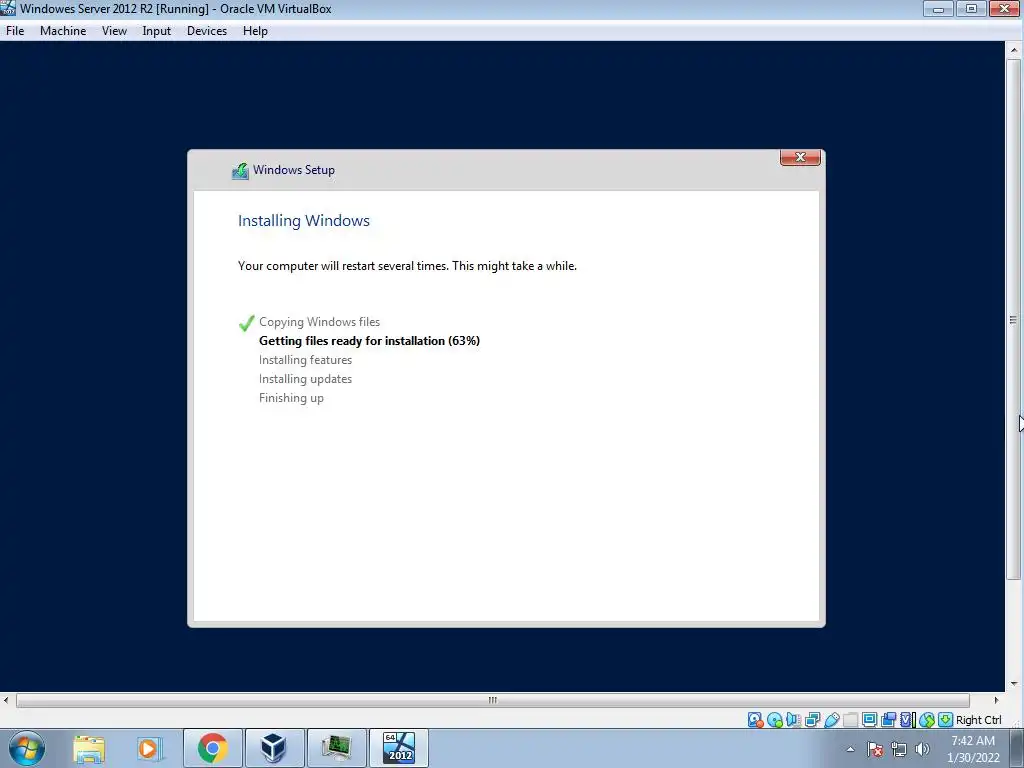Click the horizontal scrollbar right arrow
The height and width of the screenshot is (768, 1024).
(x=996, y=700)
